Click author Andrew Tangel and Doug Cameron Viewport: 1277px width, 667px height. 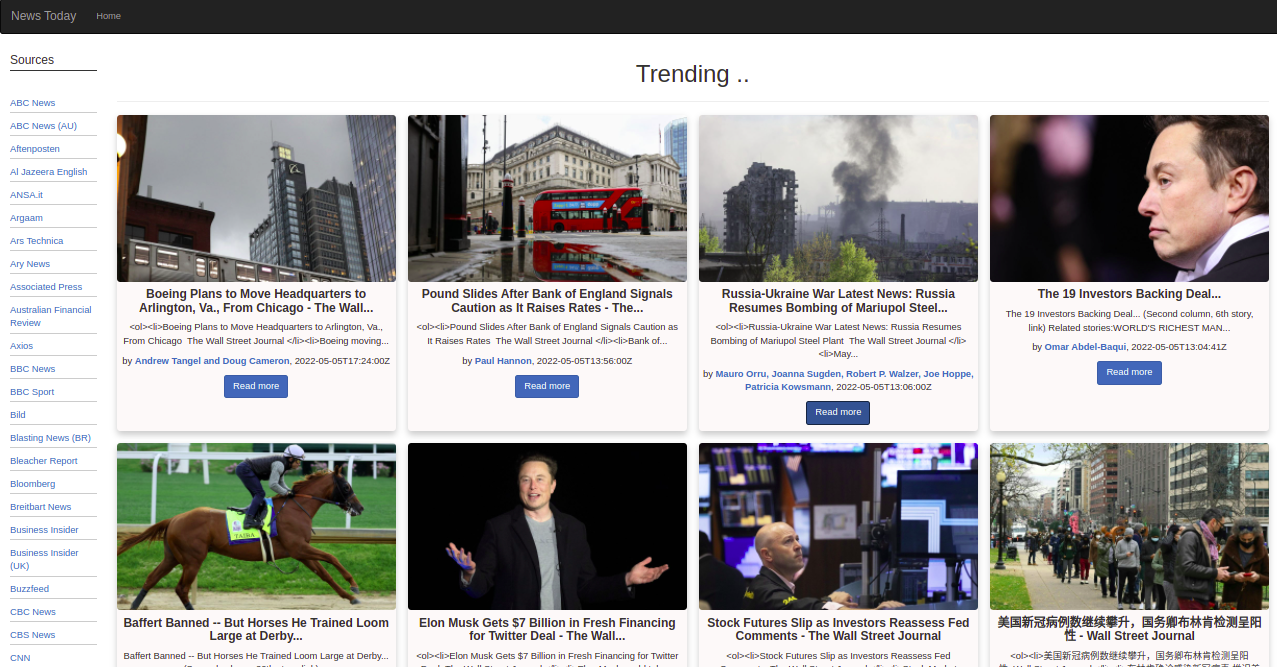212,361
